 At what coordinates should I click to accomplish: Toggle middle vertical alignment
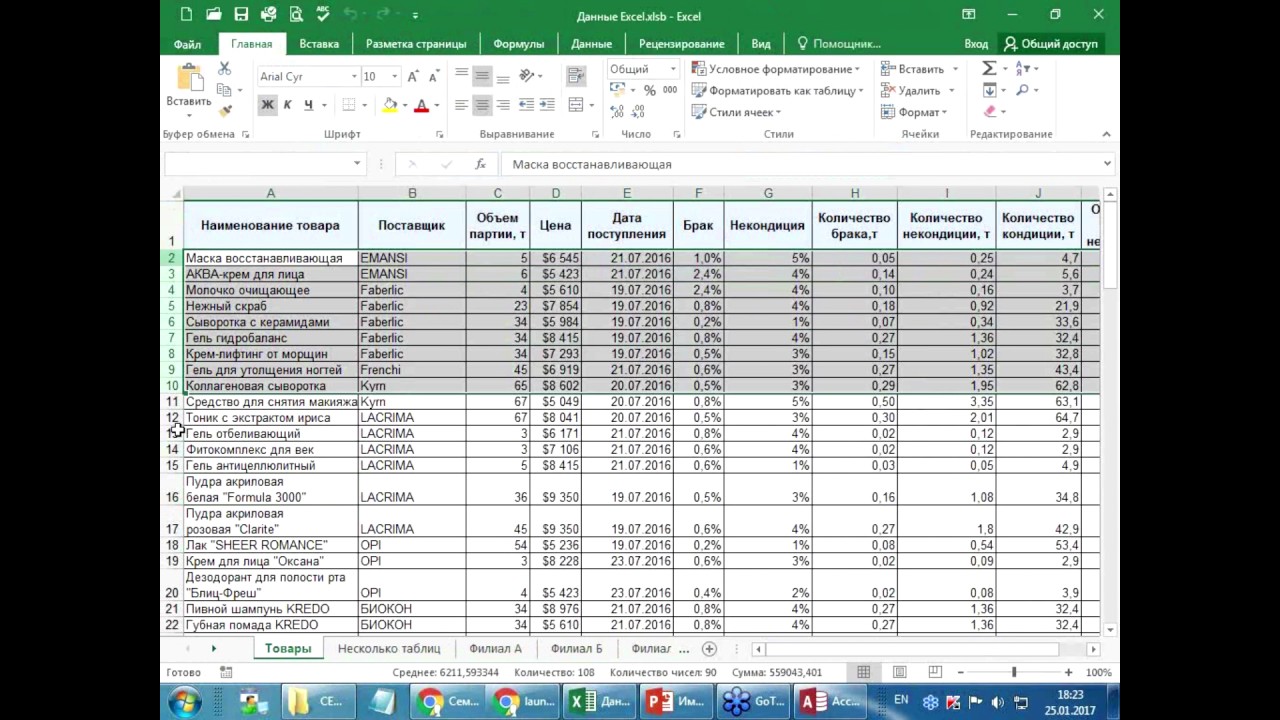482,76
